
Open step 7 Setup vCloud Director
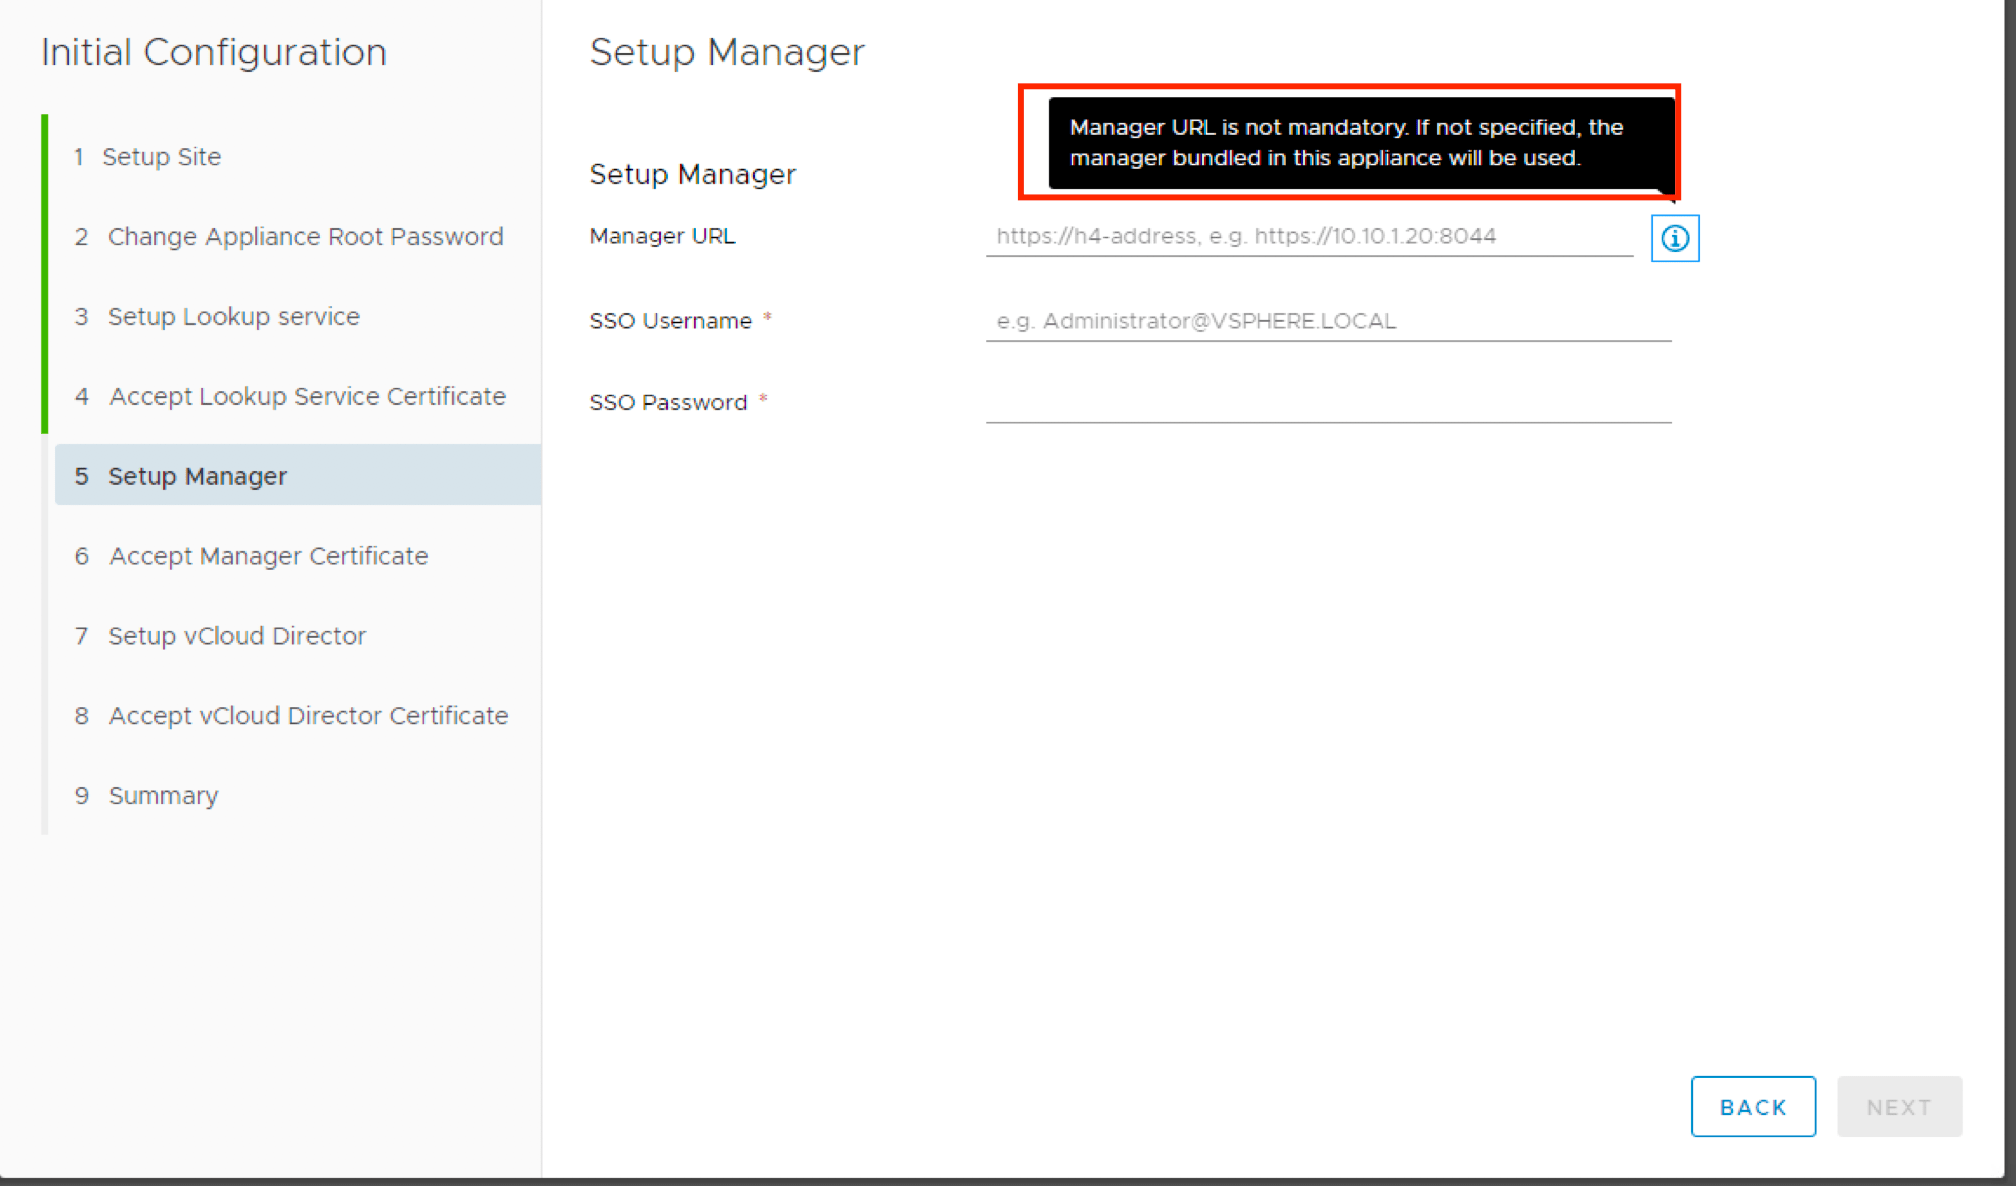[x=237, y=636]
